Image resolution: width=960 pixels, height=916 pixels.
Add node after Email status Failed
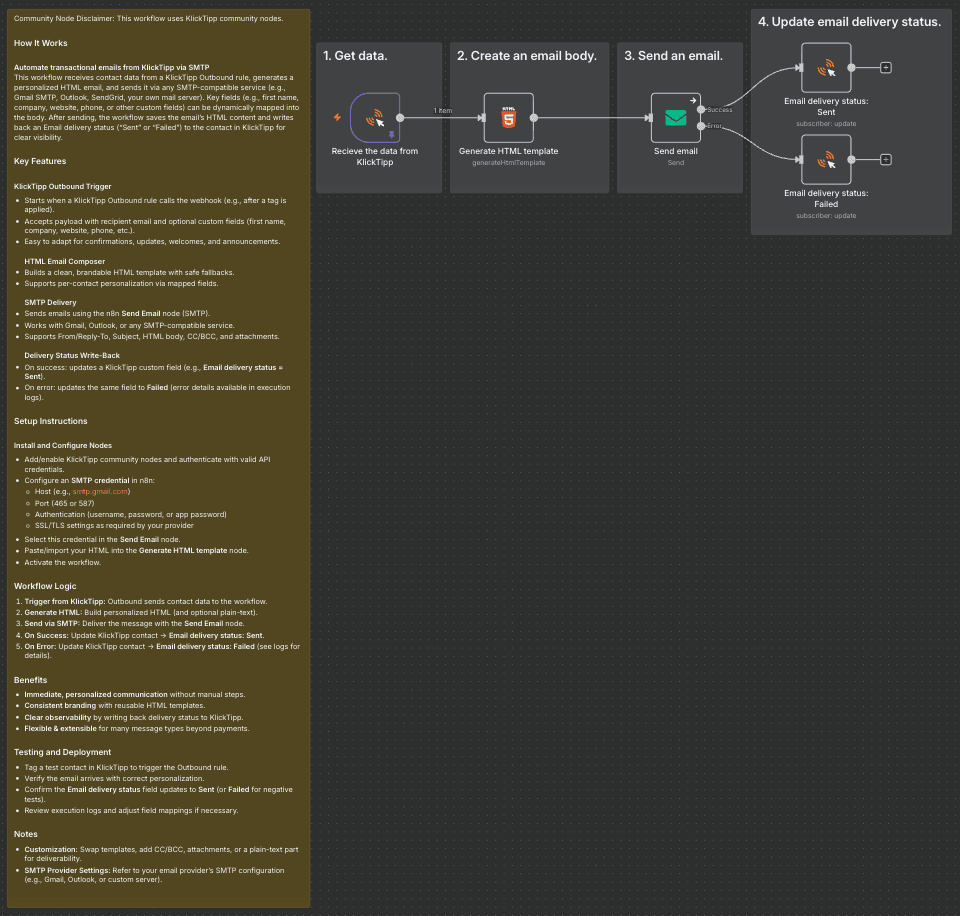click(886, 159)
